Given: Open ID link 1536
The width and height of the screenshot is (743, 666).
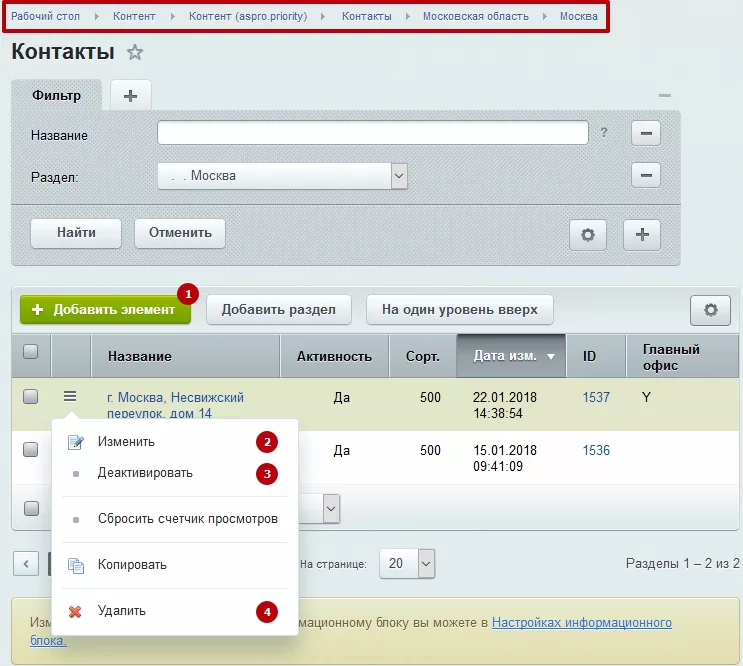Looking at the screenshot, I should pyautogui.click(x=596, y=450).
